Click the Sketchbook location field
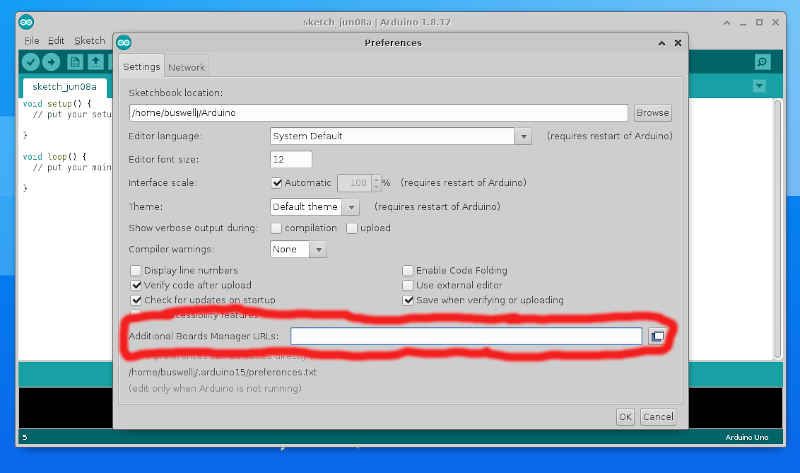Viewport: 800px width, 473px height. (x=378, y=113)
